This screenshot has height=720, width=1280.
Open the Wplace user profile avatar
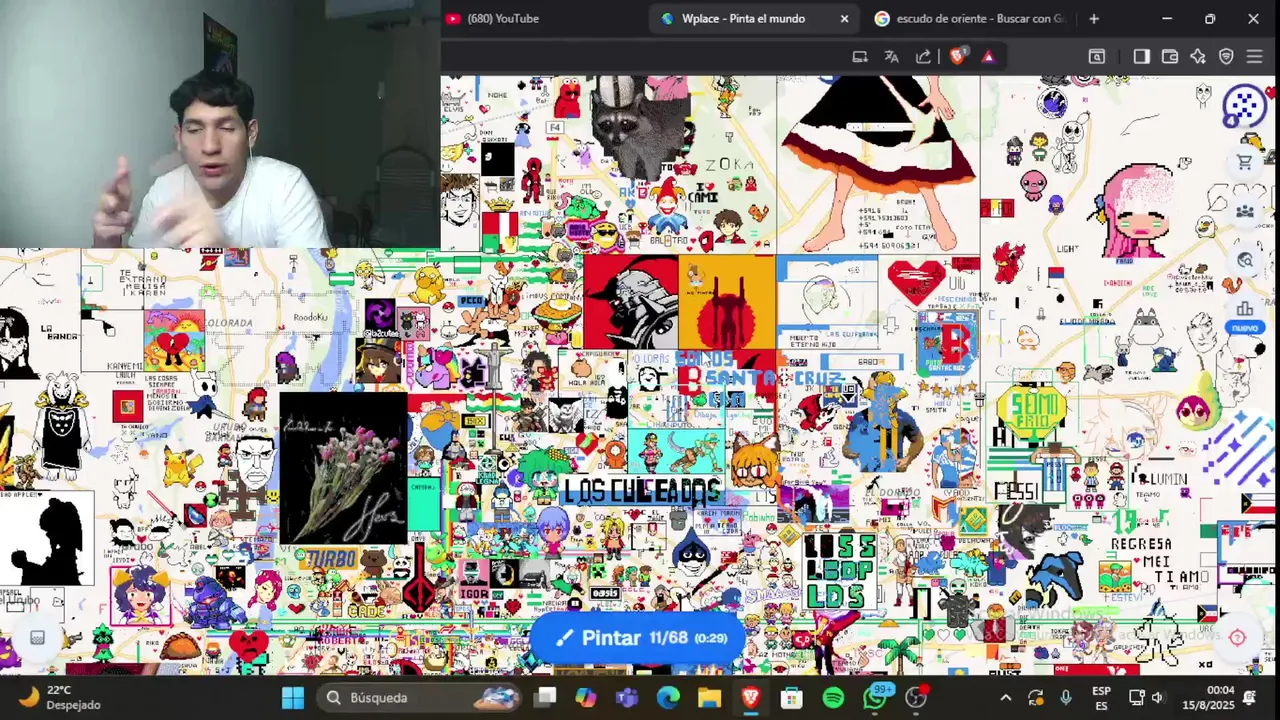point(1245,105)
